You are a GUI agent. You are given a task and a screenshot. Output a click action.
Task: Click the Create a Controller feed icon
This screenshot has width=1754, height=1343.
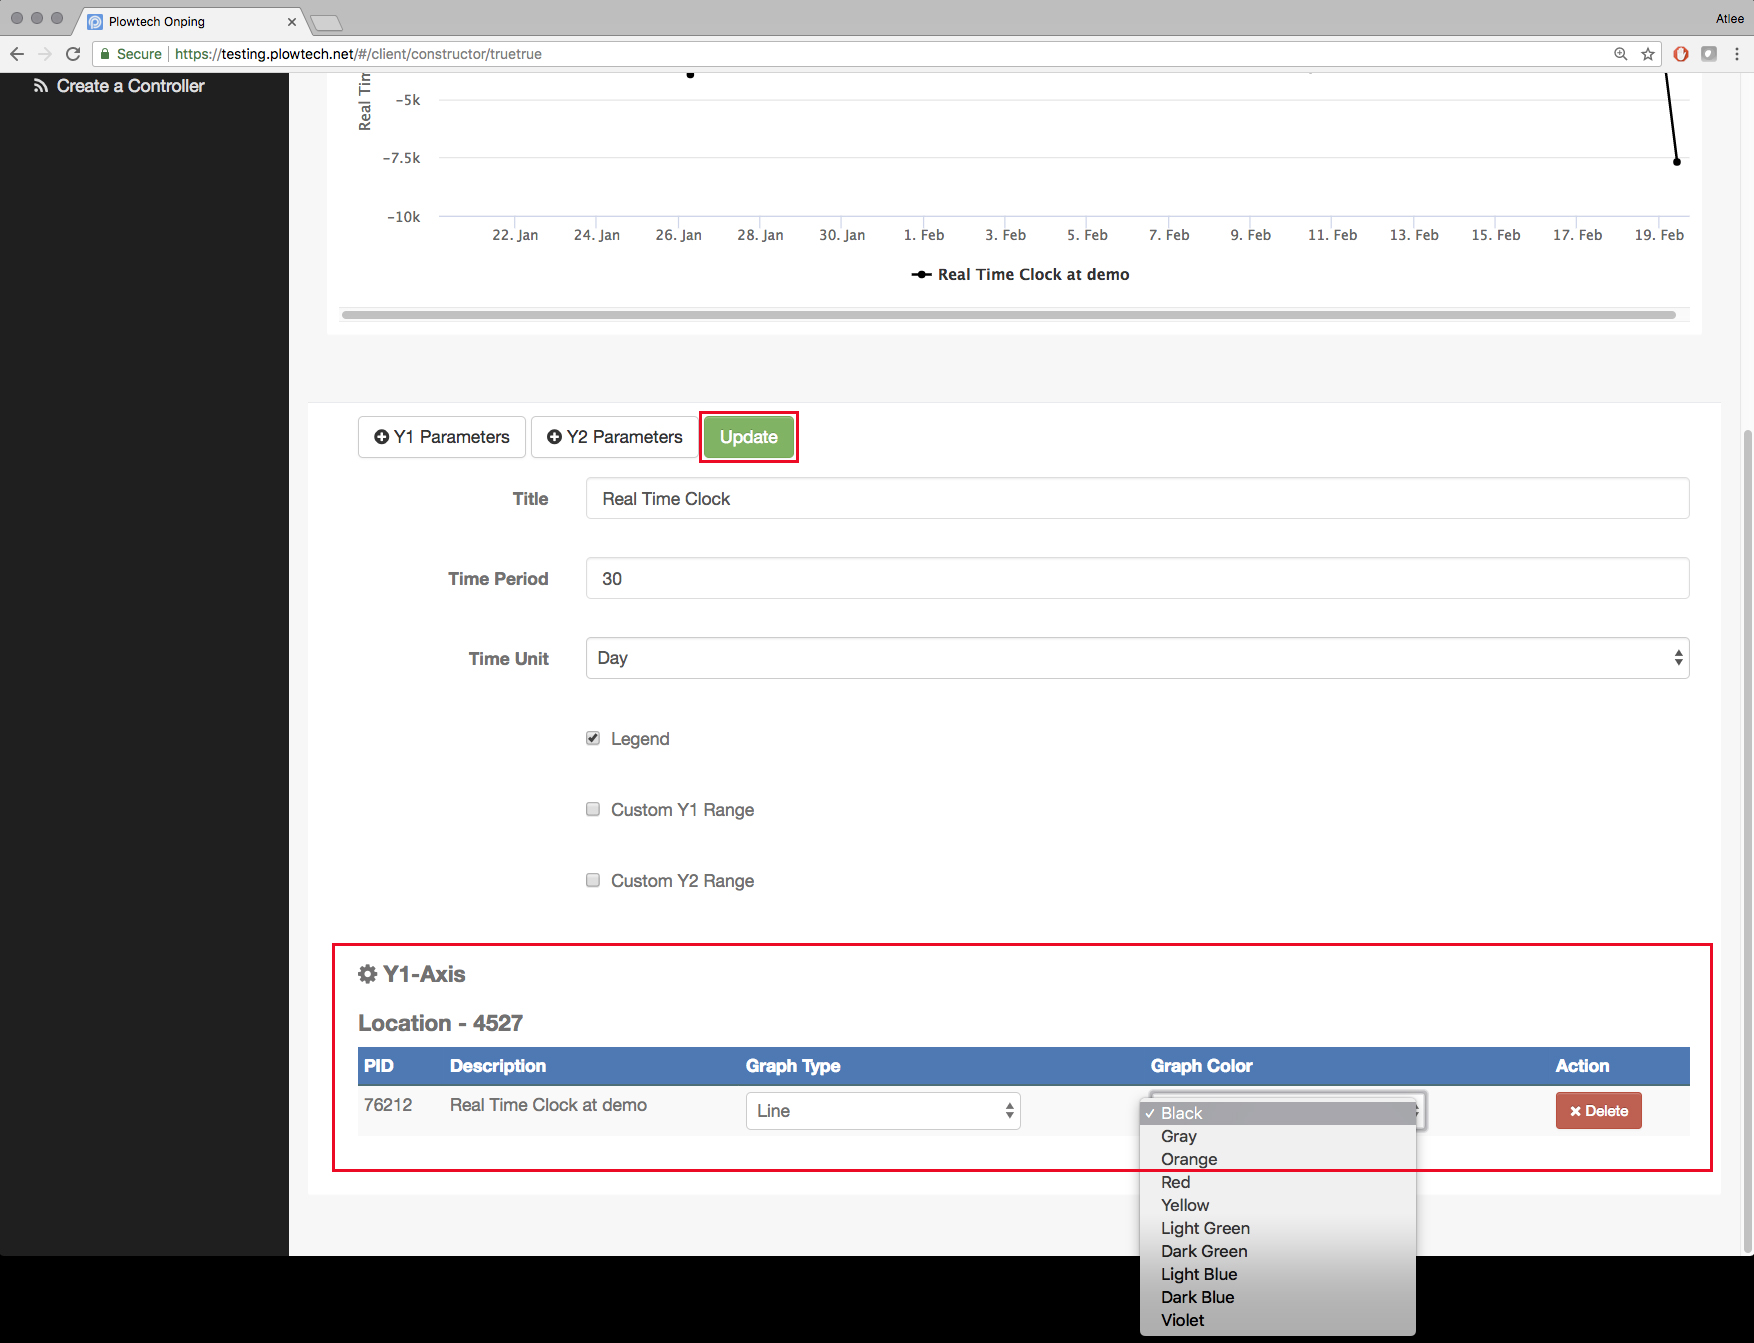point(41,86)
